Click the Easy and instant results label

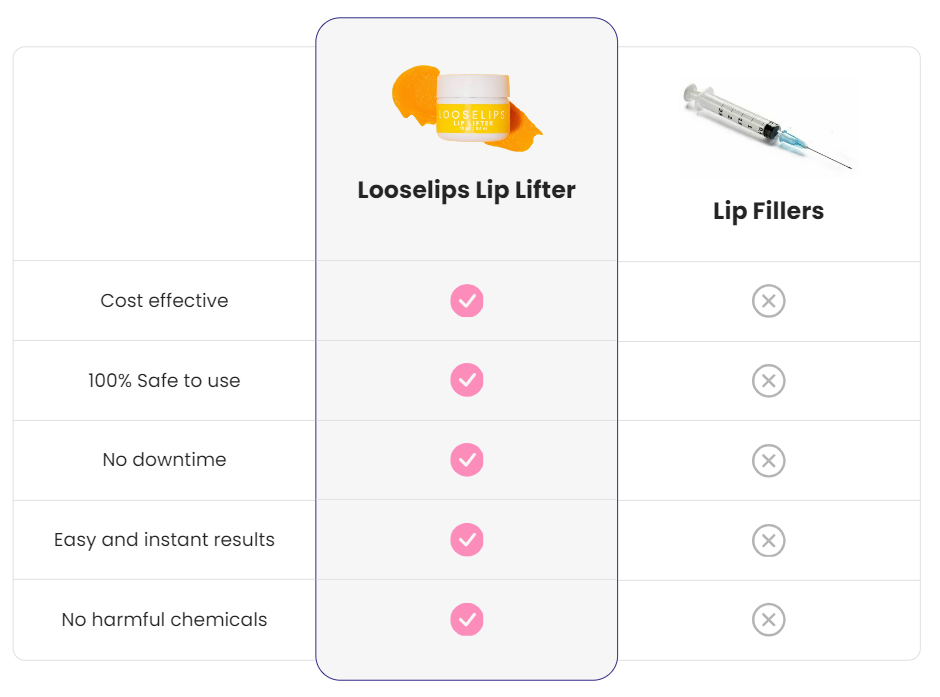point(164,540)
